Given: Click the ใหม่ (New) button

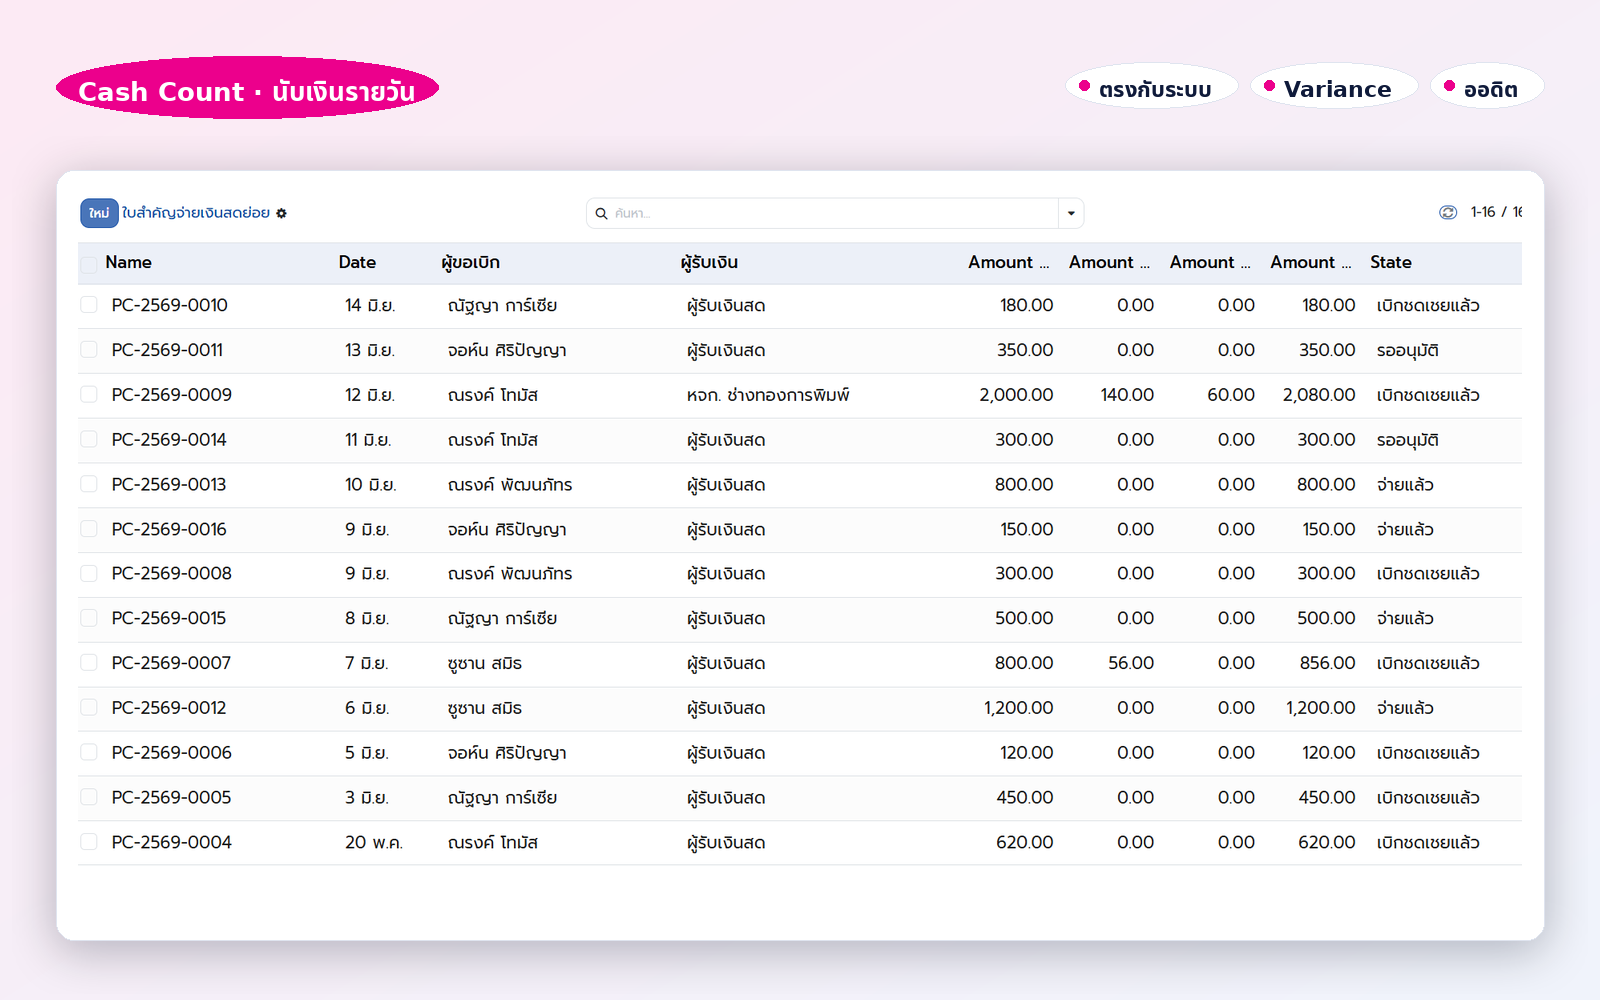Looking at the screenshot, I should pos(99,213).
